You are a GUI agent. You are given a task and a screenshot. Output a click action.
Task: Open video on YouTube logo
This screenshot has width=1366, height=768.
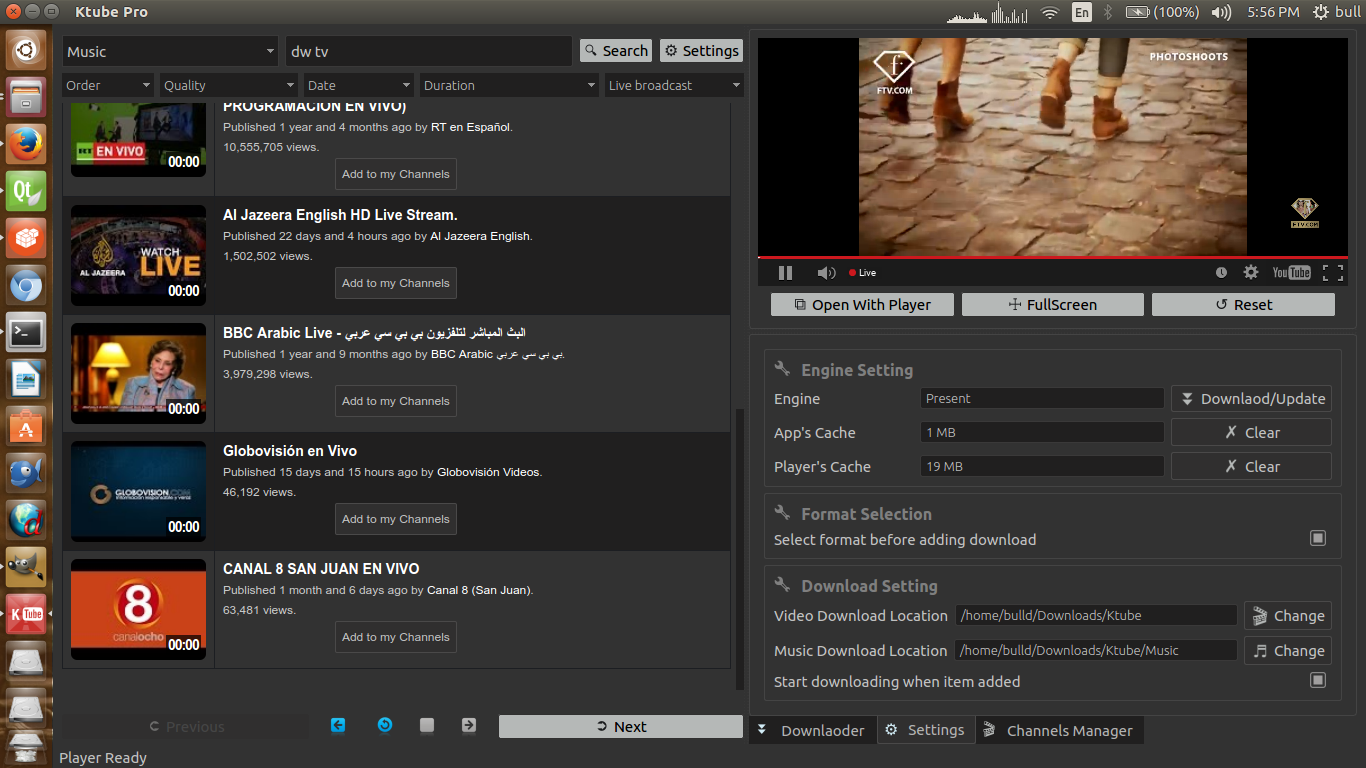(x=1291, y=272)
